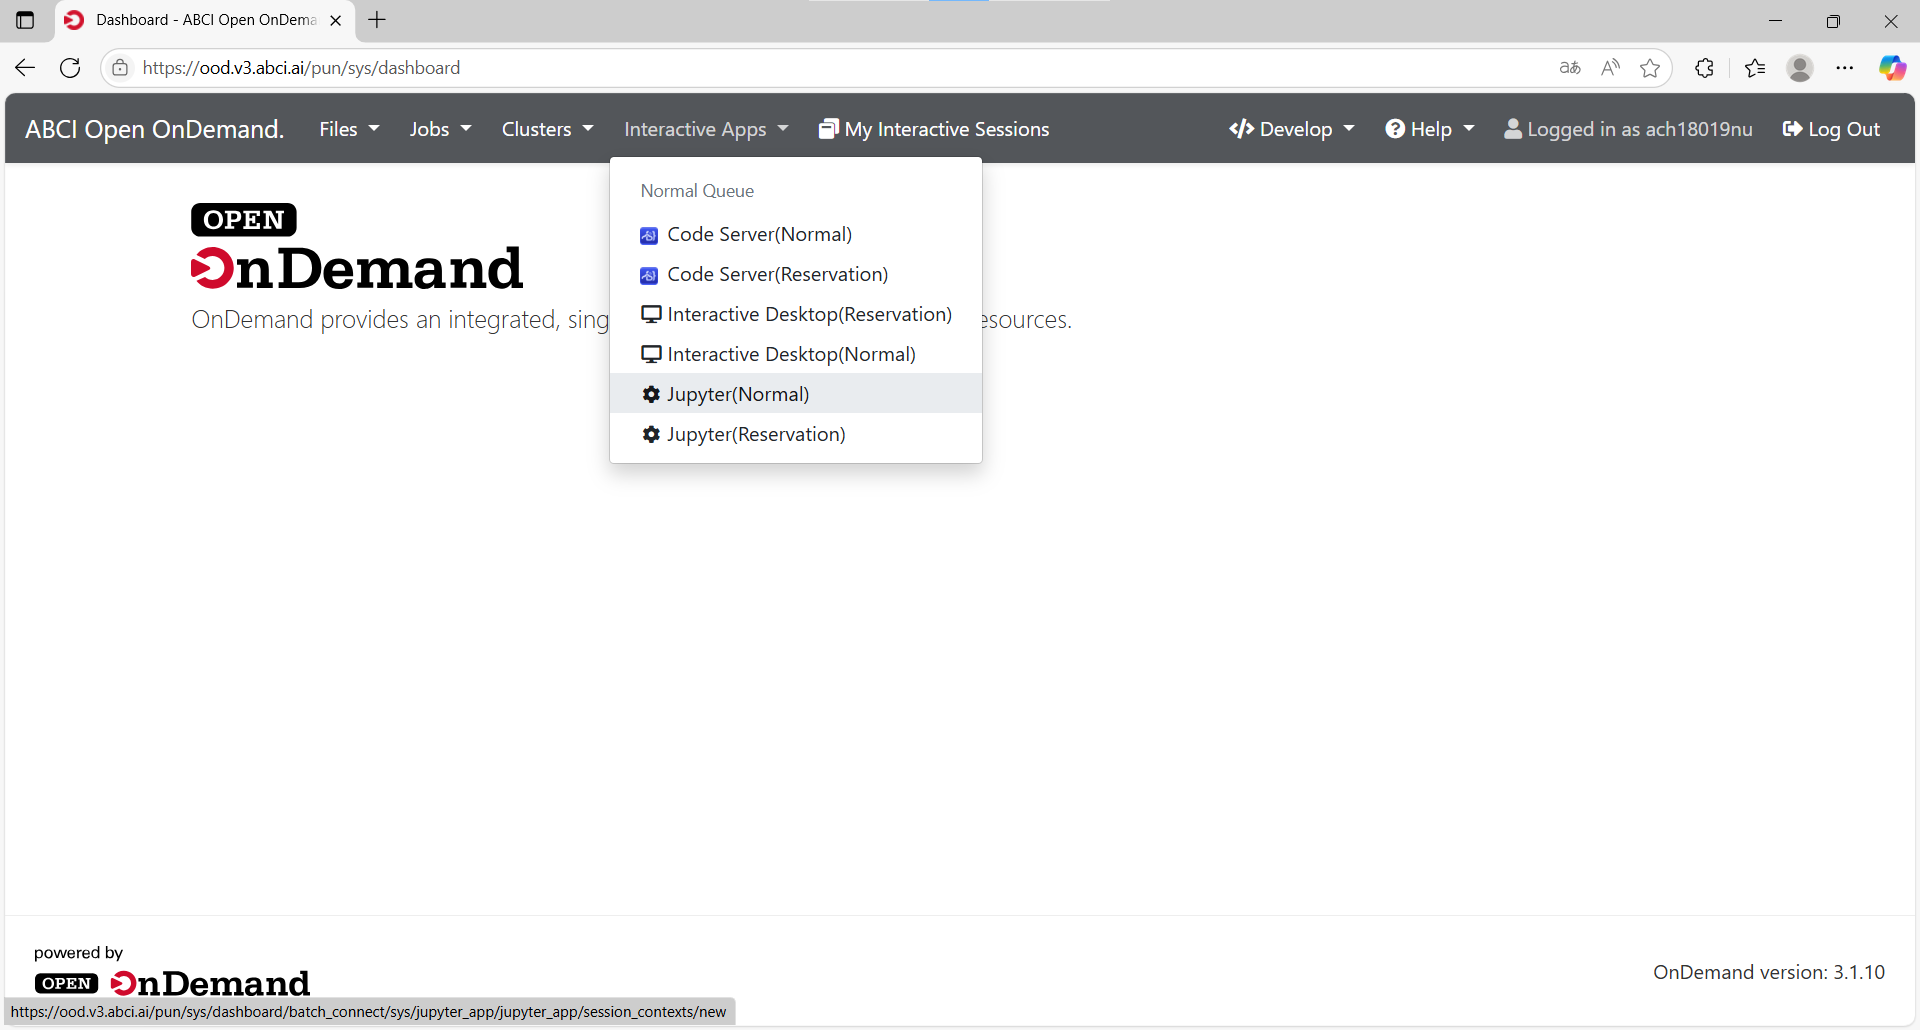1920x1030 pixels.
Task: Click the My Interactive Sessions windows icon
Action: [828, 129]
